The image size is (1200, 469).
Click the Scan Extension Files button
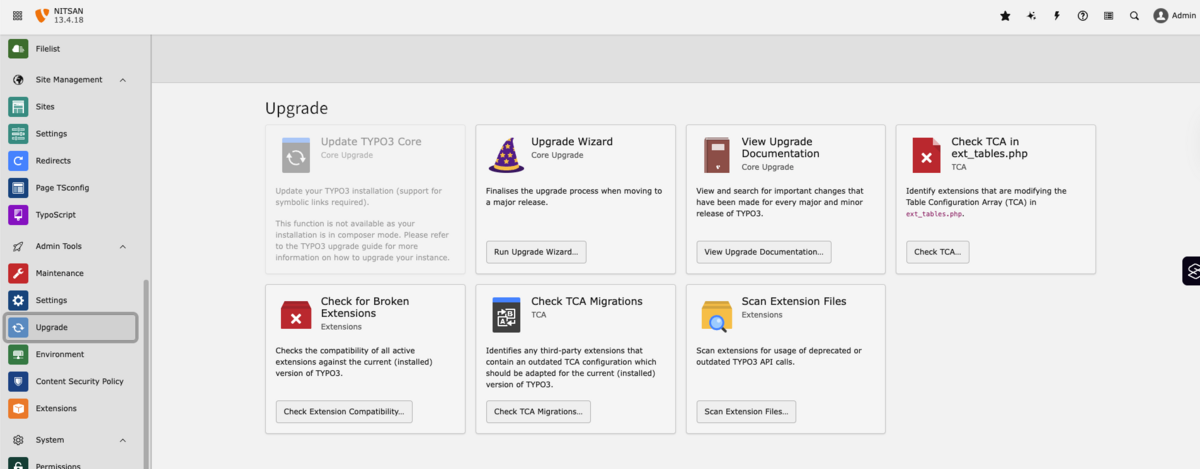point(746,411)
